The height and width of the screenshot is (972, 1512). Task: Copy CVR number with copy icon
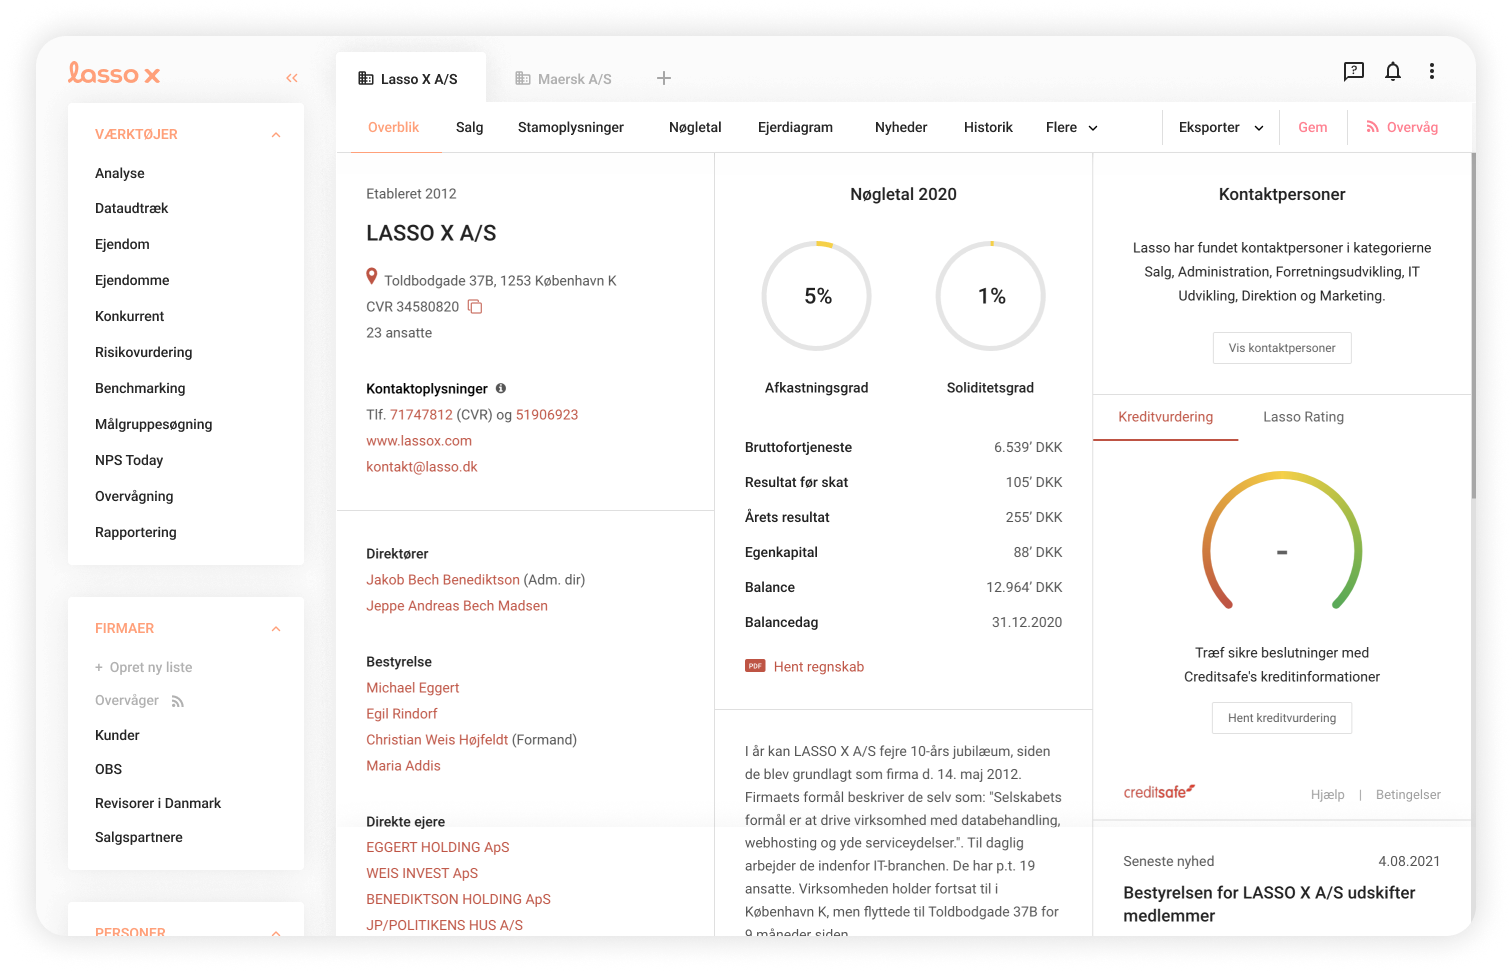click(x=475, y=307)
